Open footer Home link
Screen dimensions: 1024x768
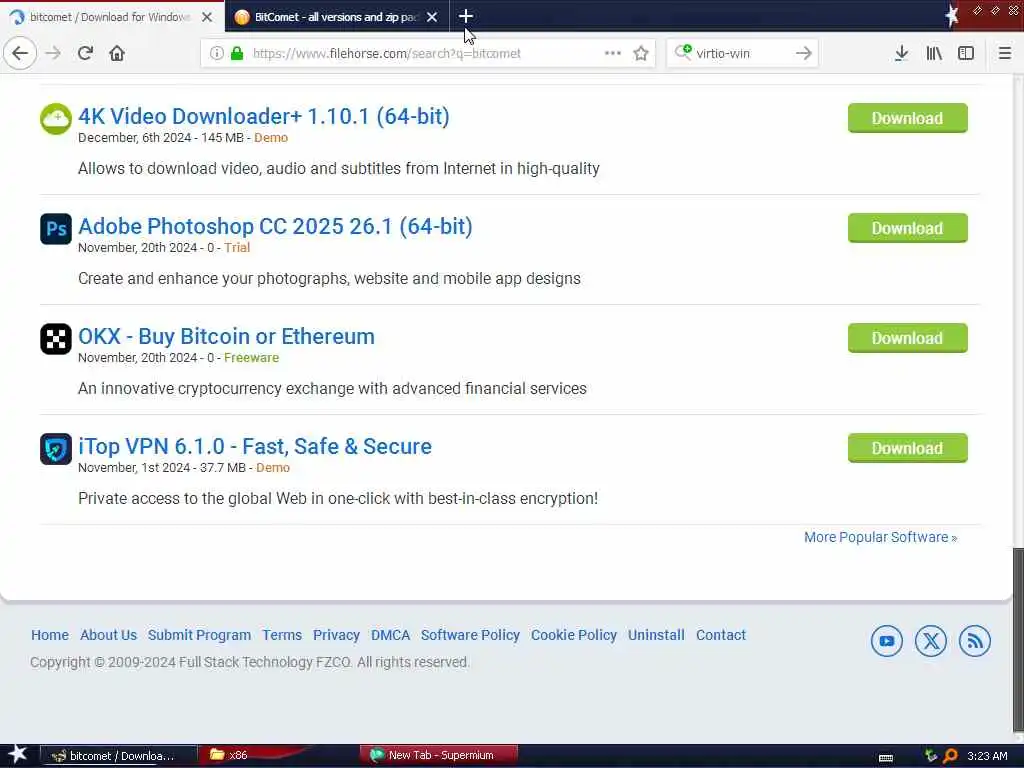(50, 635)
